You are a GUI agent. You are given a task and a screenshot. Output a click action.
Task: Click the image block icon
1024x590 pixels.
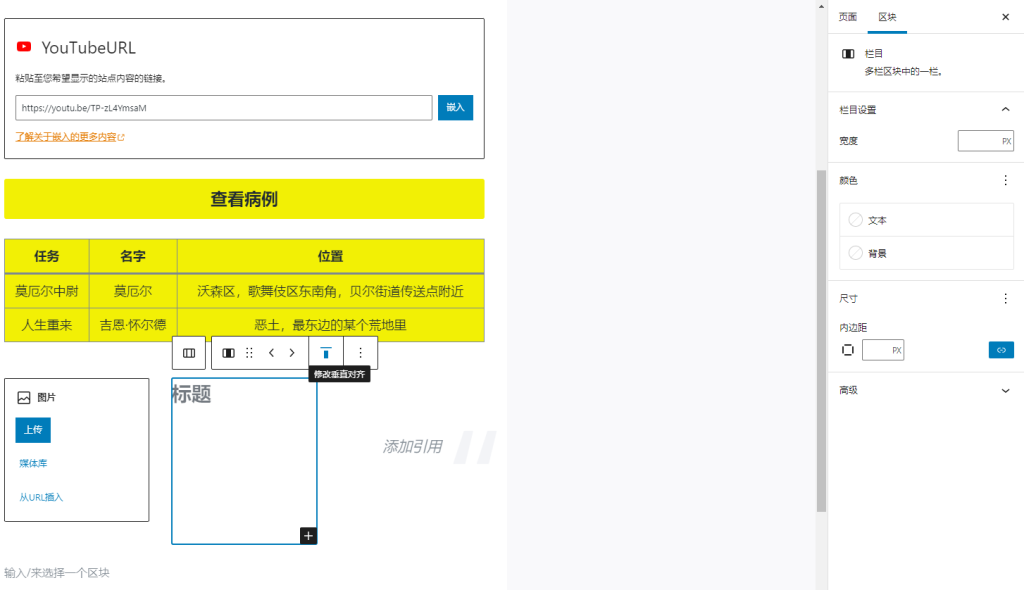[24, 397]
